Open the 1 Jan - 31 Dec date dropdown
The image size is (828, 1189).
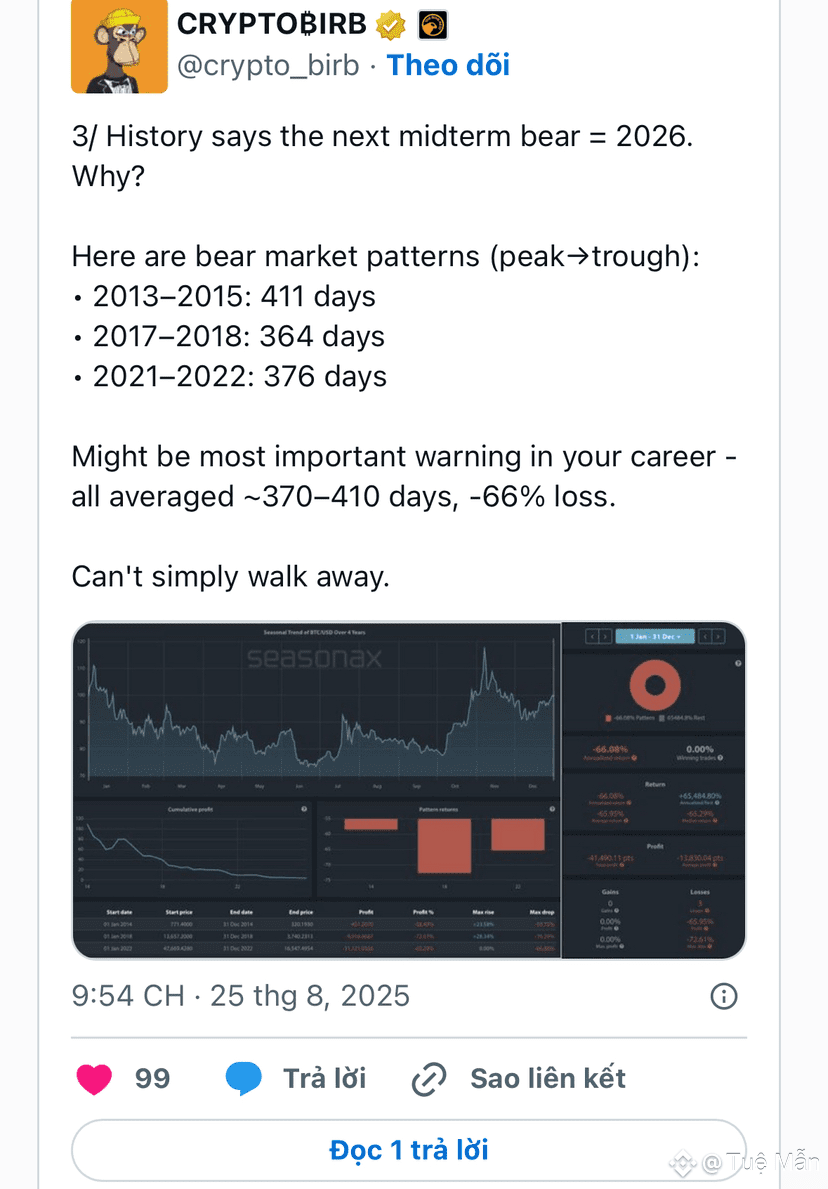[654, 636]
